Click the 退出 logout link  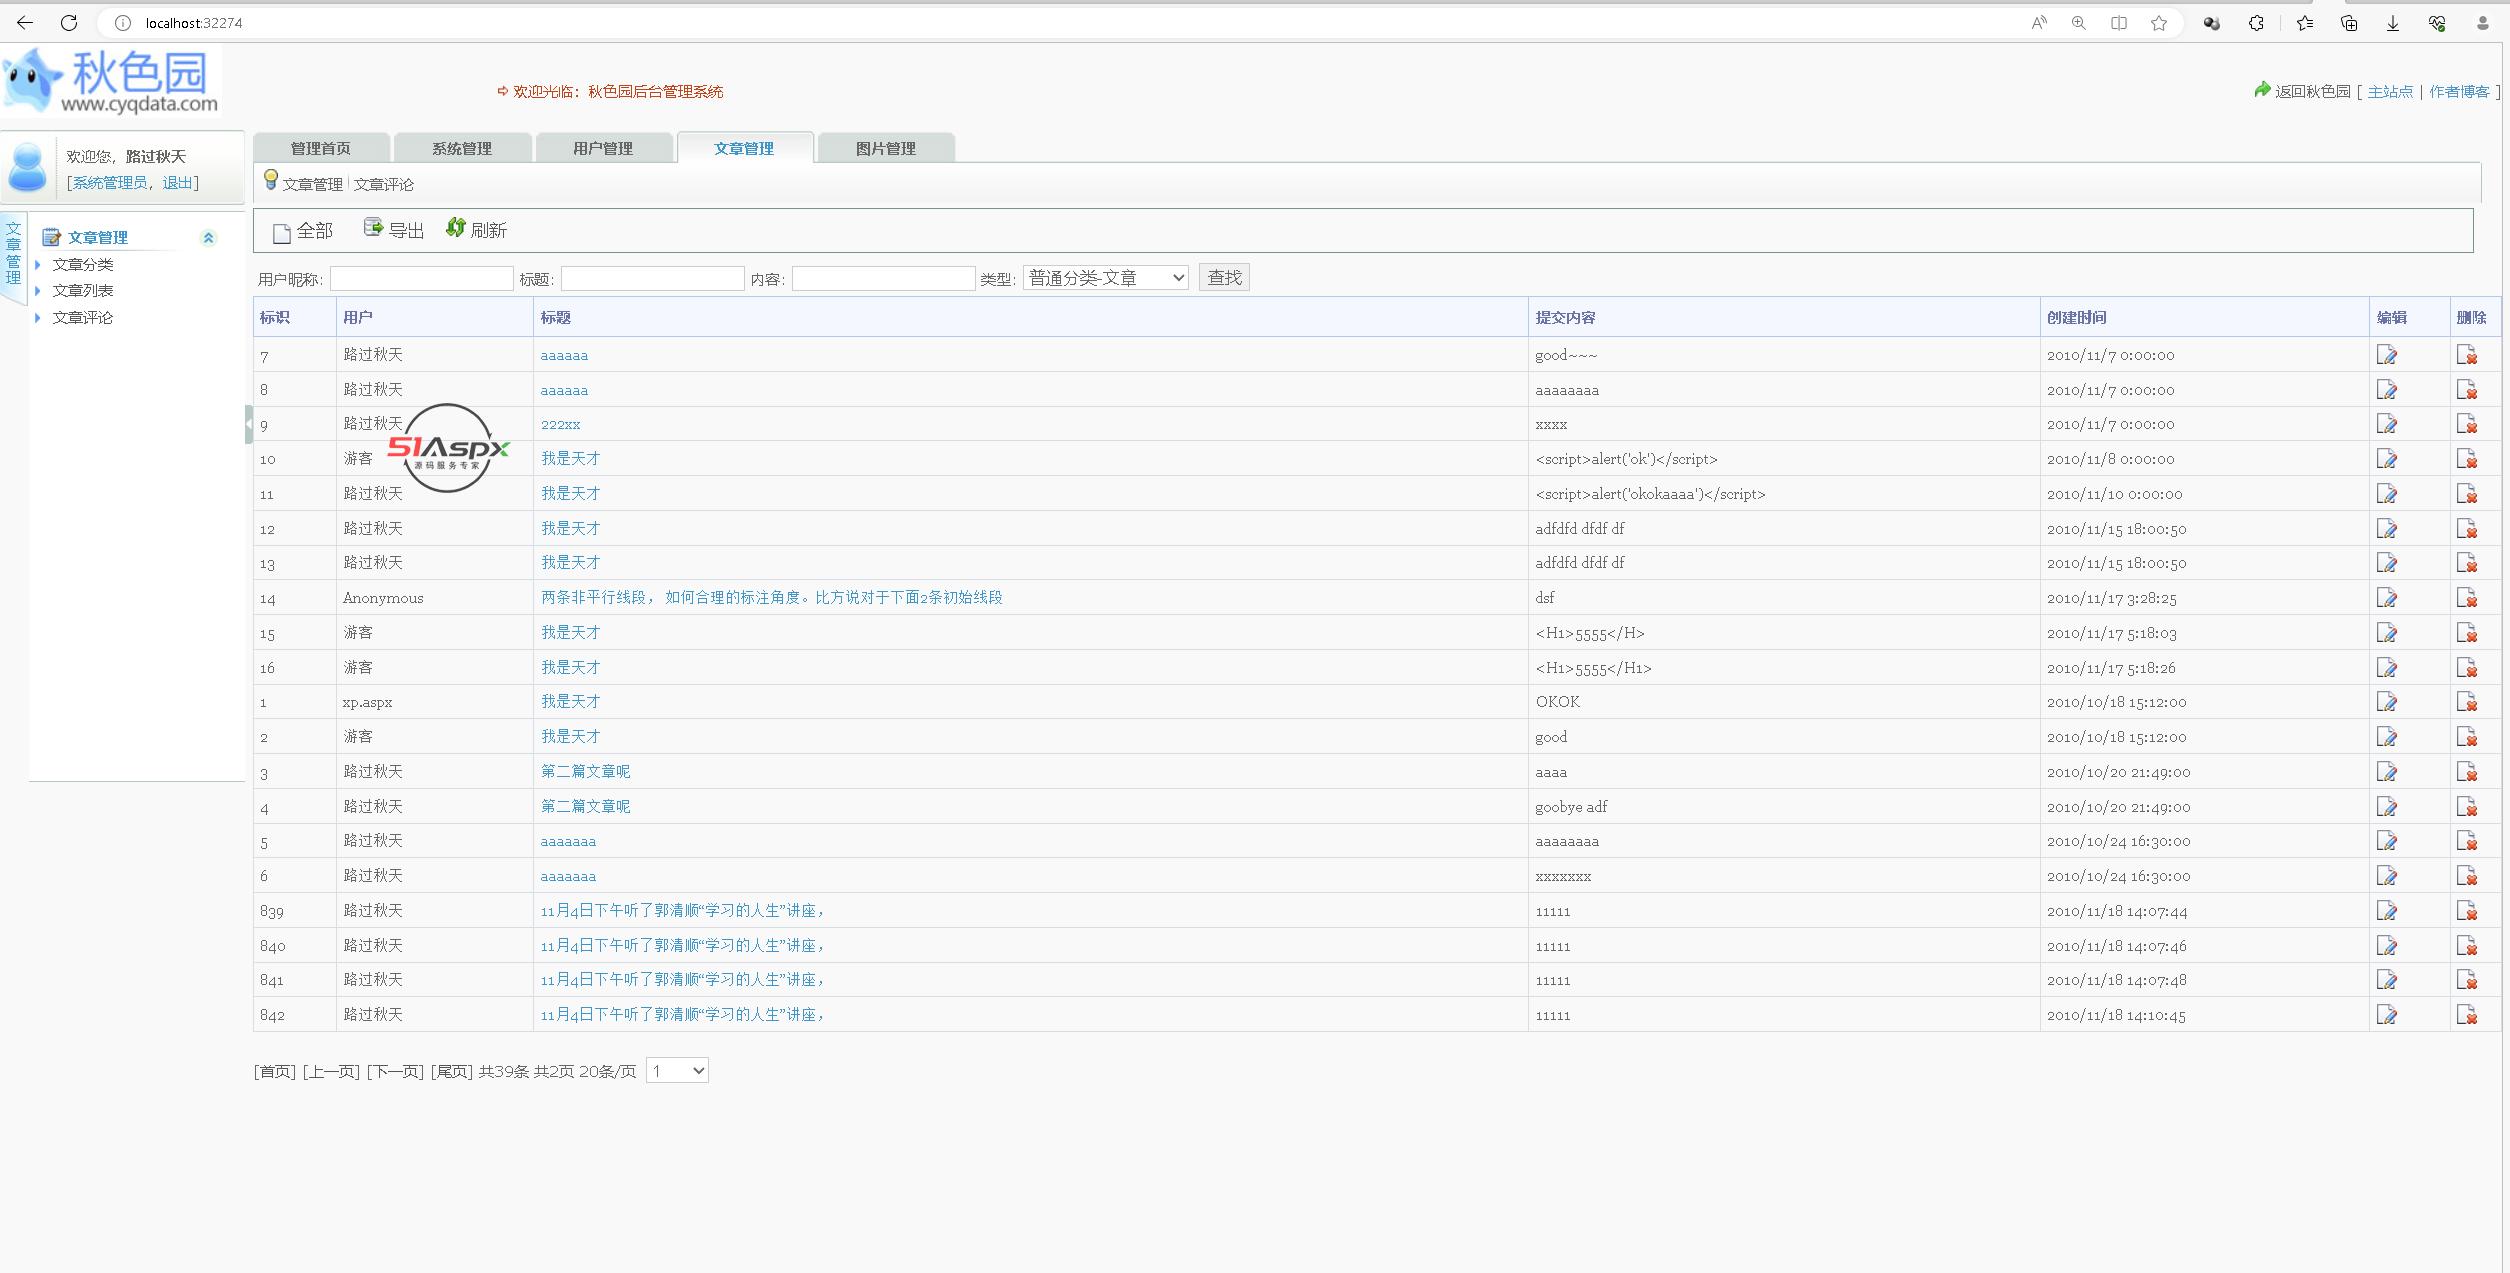(x=178, y=183)
